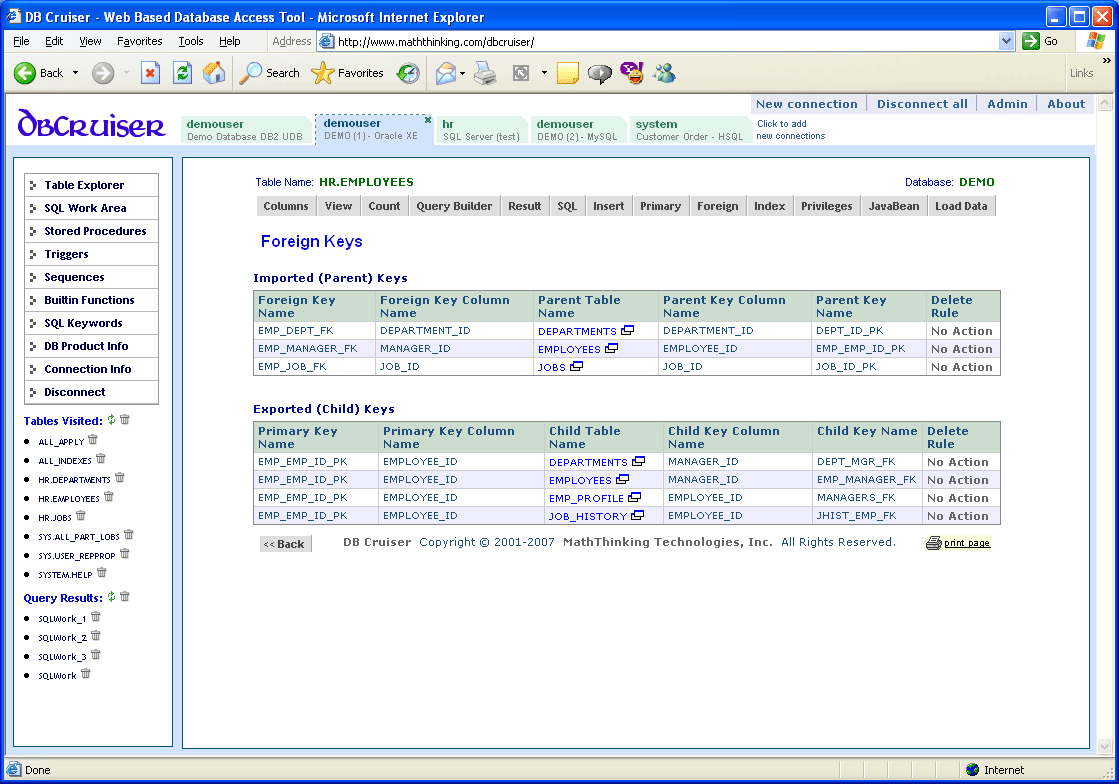Select SQL Work Area in sidebar
The width and height of the screenshot is (1119, 784).
click(85, 208)
